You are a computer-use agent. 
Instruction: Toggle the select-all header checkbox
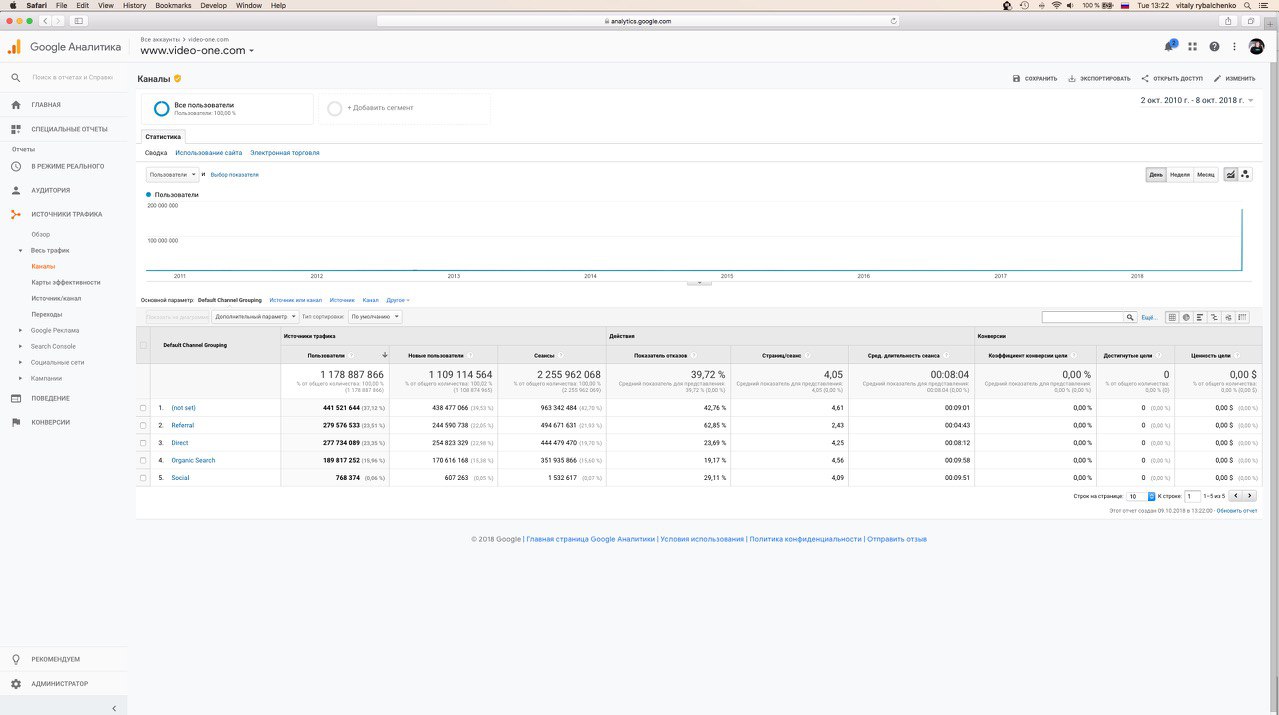(x=143, y=345)
